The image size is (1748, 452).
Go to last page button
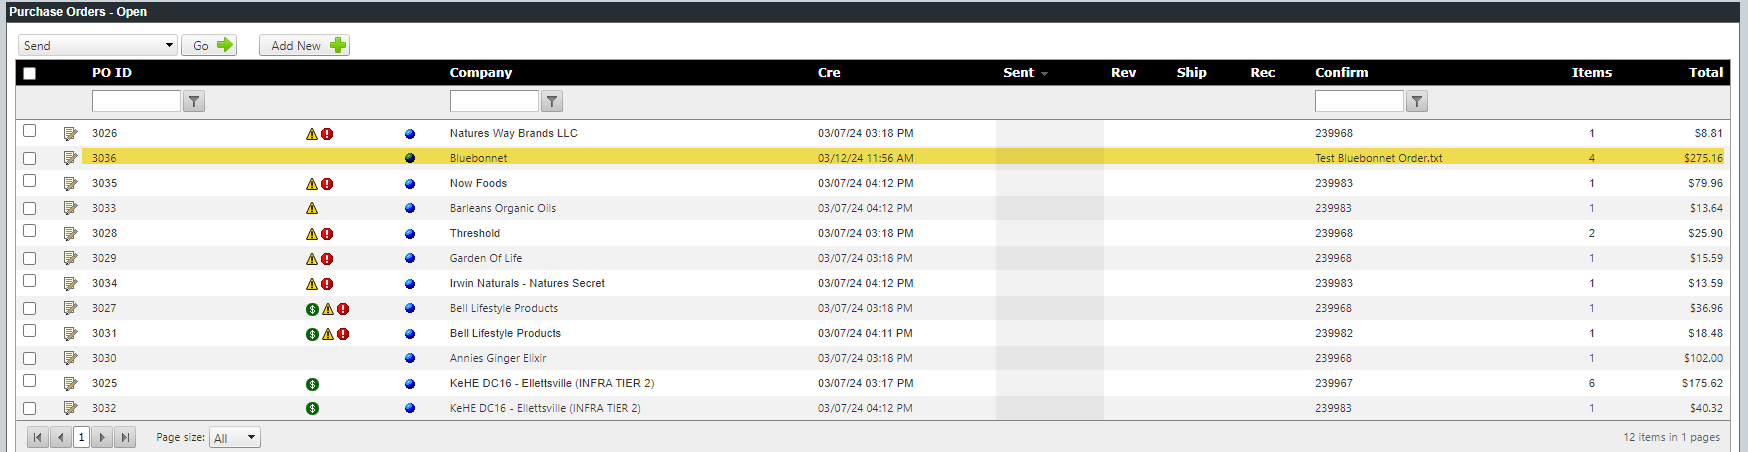coord(125,437)
